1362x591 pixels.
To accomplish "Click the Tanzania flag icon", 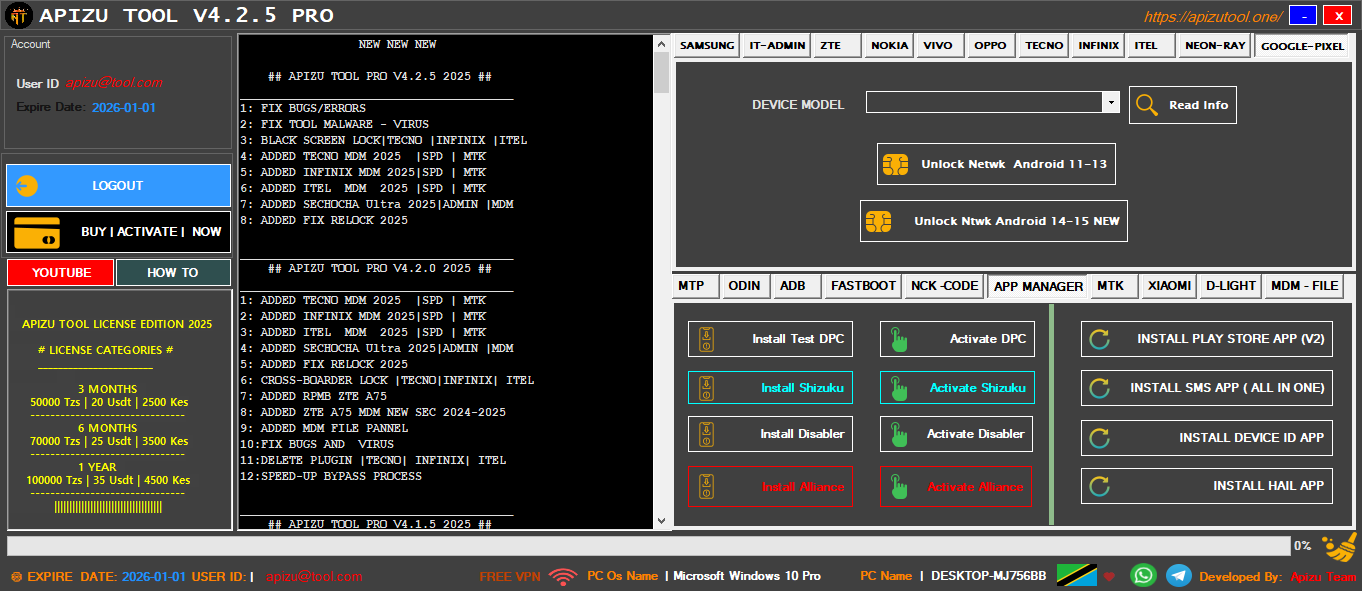I will [x=1076, y=576].
